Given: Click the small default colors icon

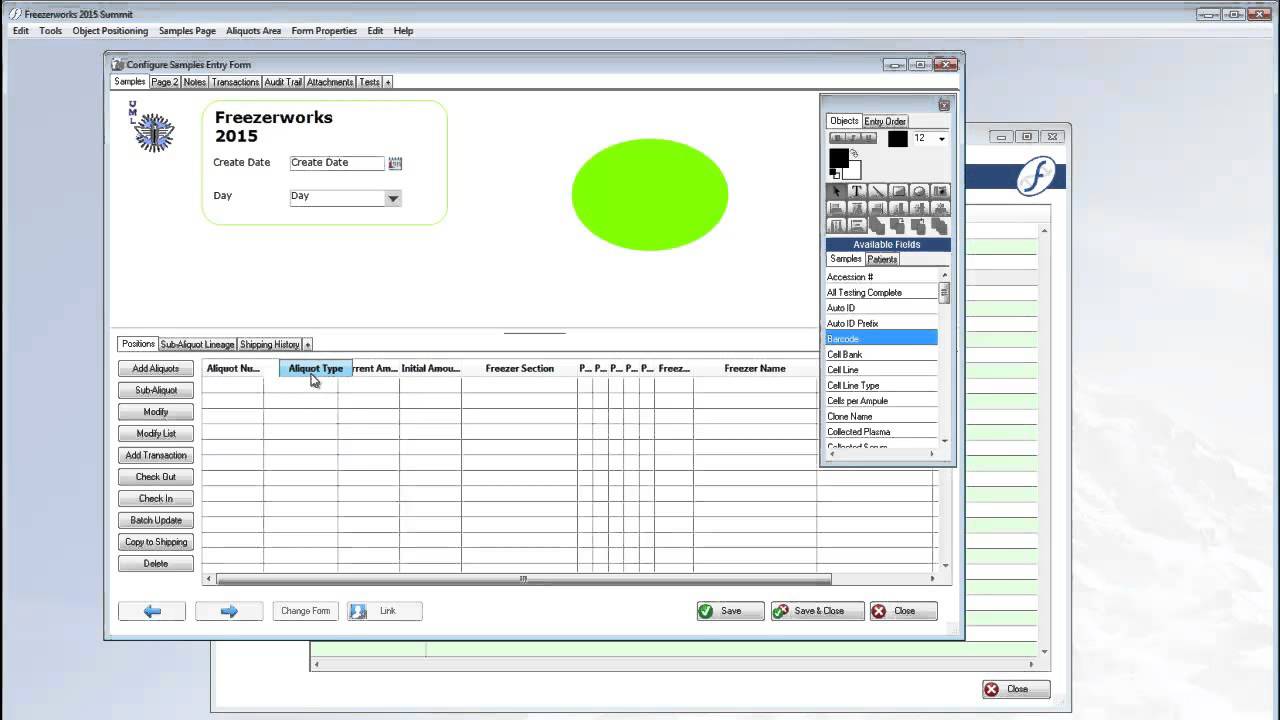Looking at the screenshot, I should coord(833,174).
